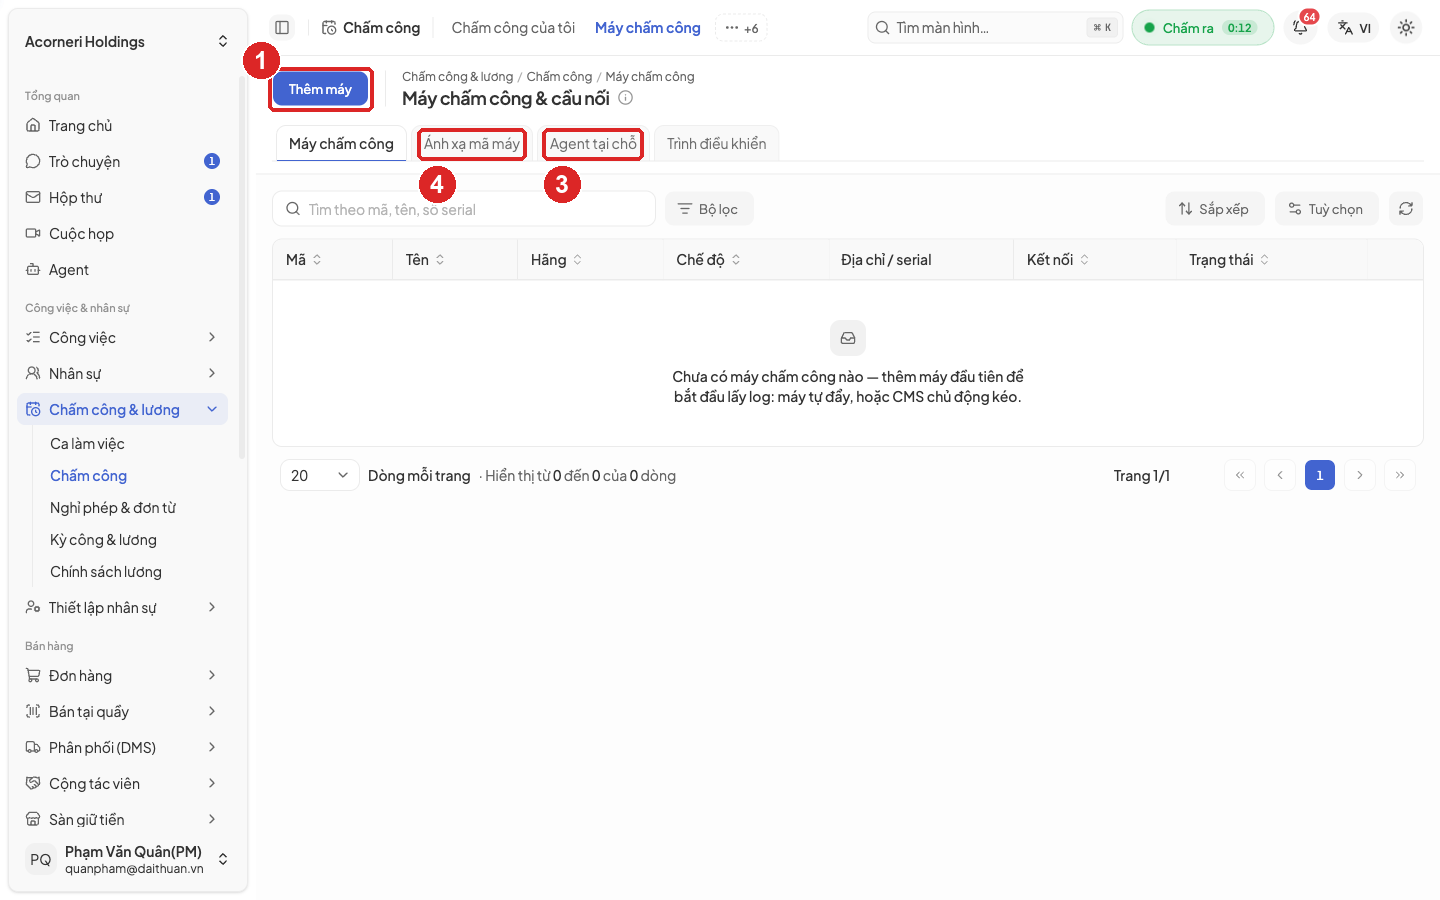Expand the Nhân sự menu
The height and width of the screenshot is (900, 1440).
point(122,374)
